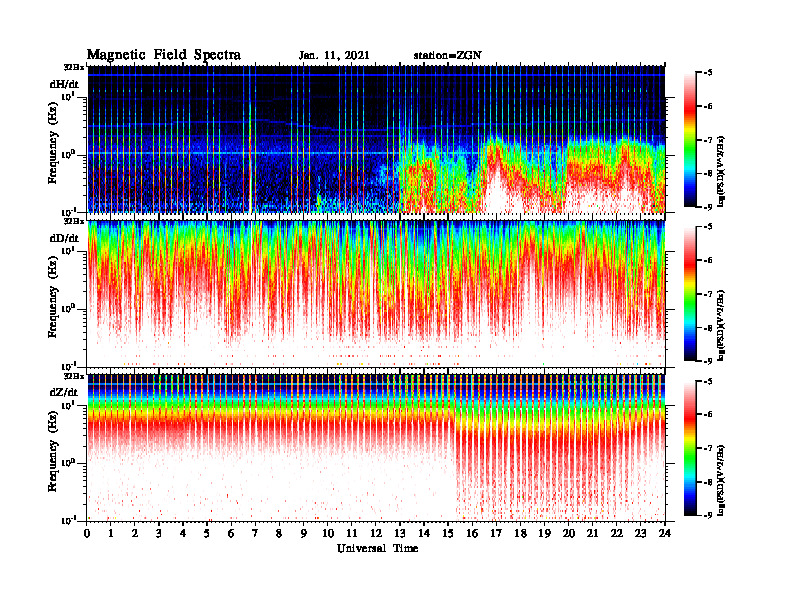Select hour 5 on the Universal Time axis

point(207,534)
